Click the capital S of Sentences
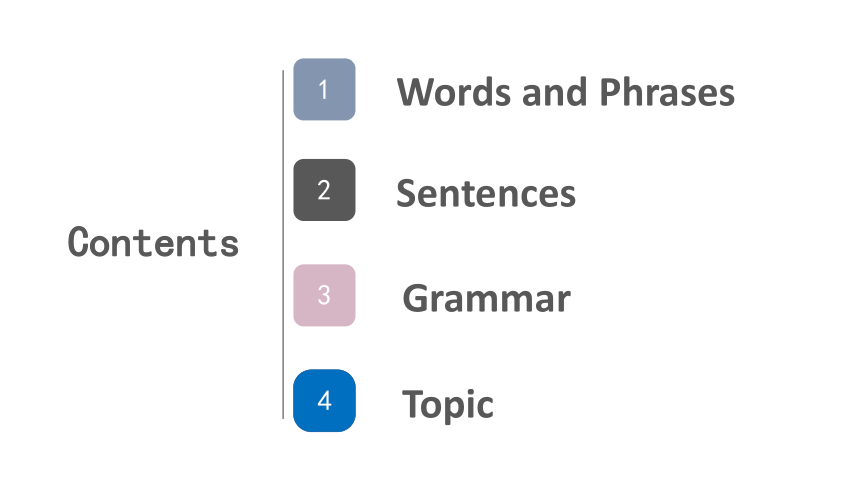This screenshot has width=860, height=484. click(406, 194)
